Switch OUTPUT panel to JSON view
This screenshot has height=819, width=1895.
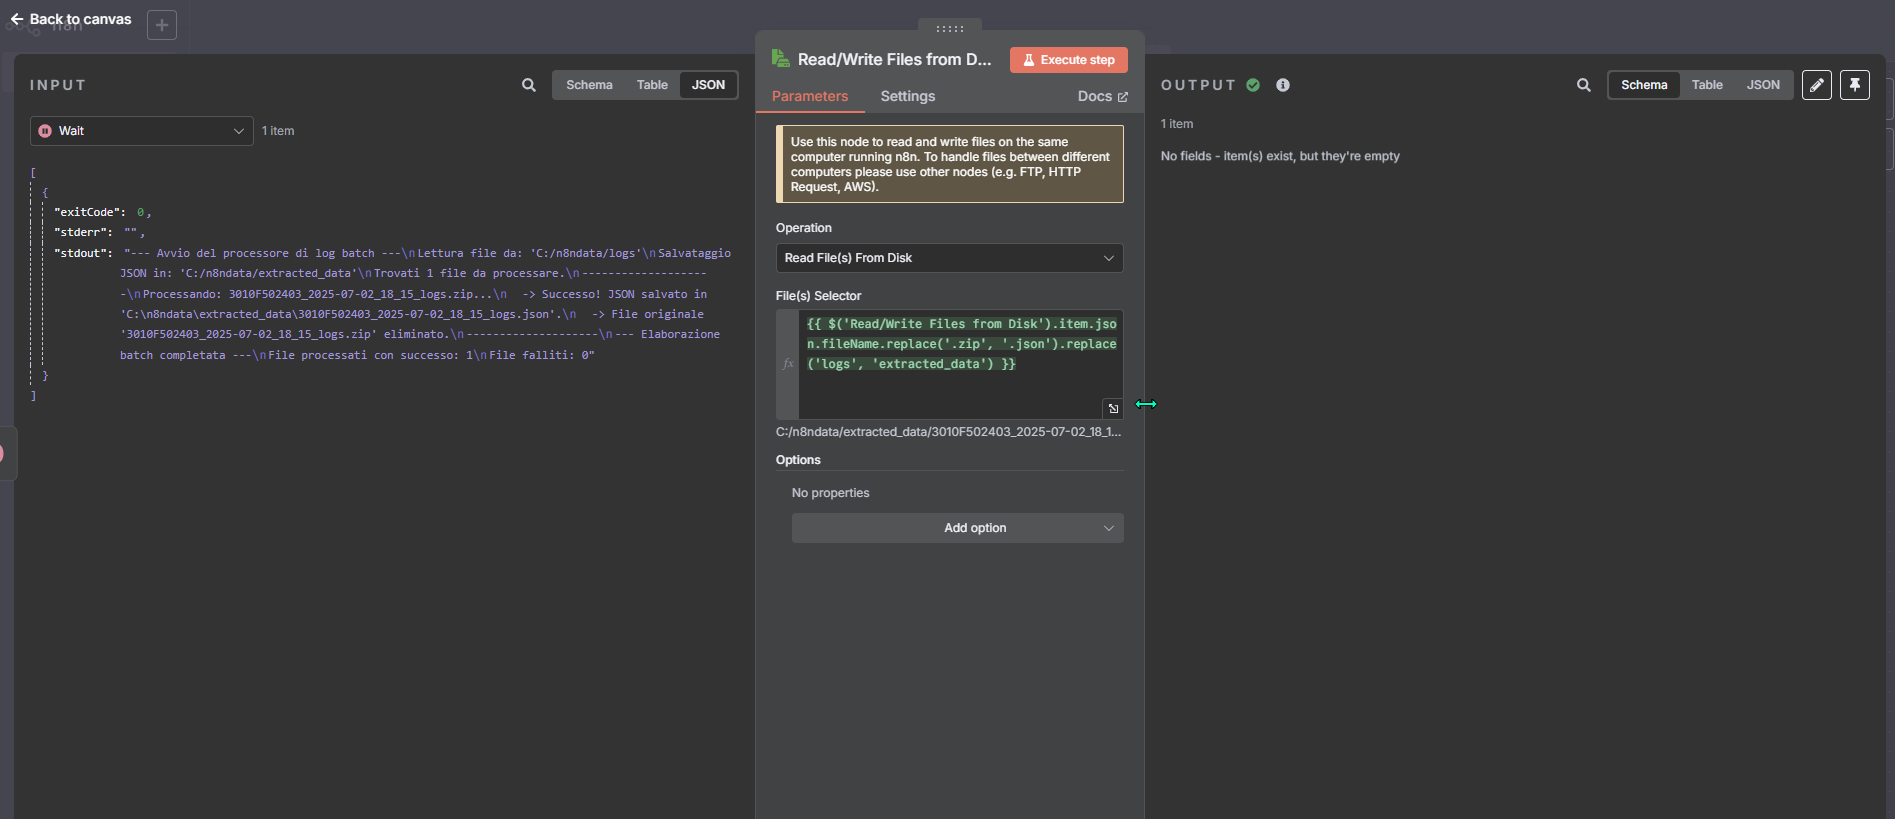pos(1763,85)
